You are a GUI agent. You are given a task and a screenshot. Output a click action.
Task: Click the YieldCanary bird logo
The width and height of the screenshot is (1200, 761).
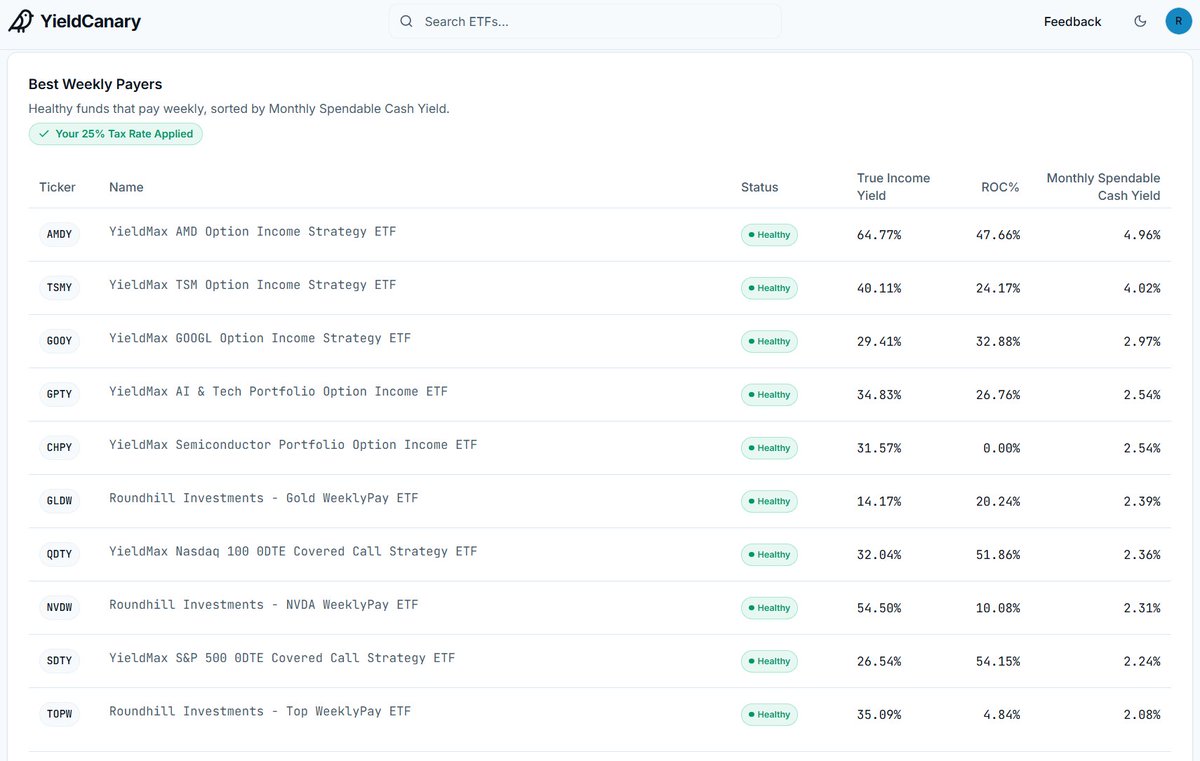pos(21,21)
